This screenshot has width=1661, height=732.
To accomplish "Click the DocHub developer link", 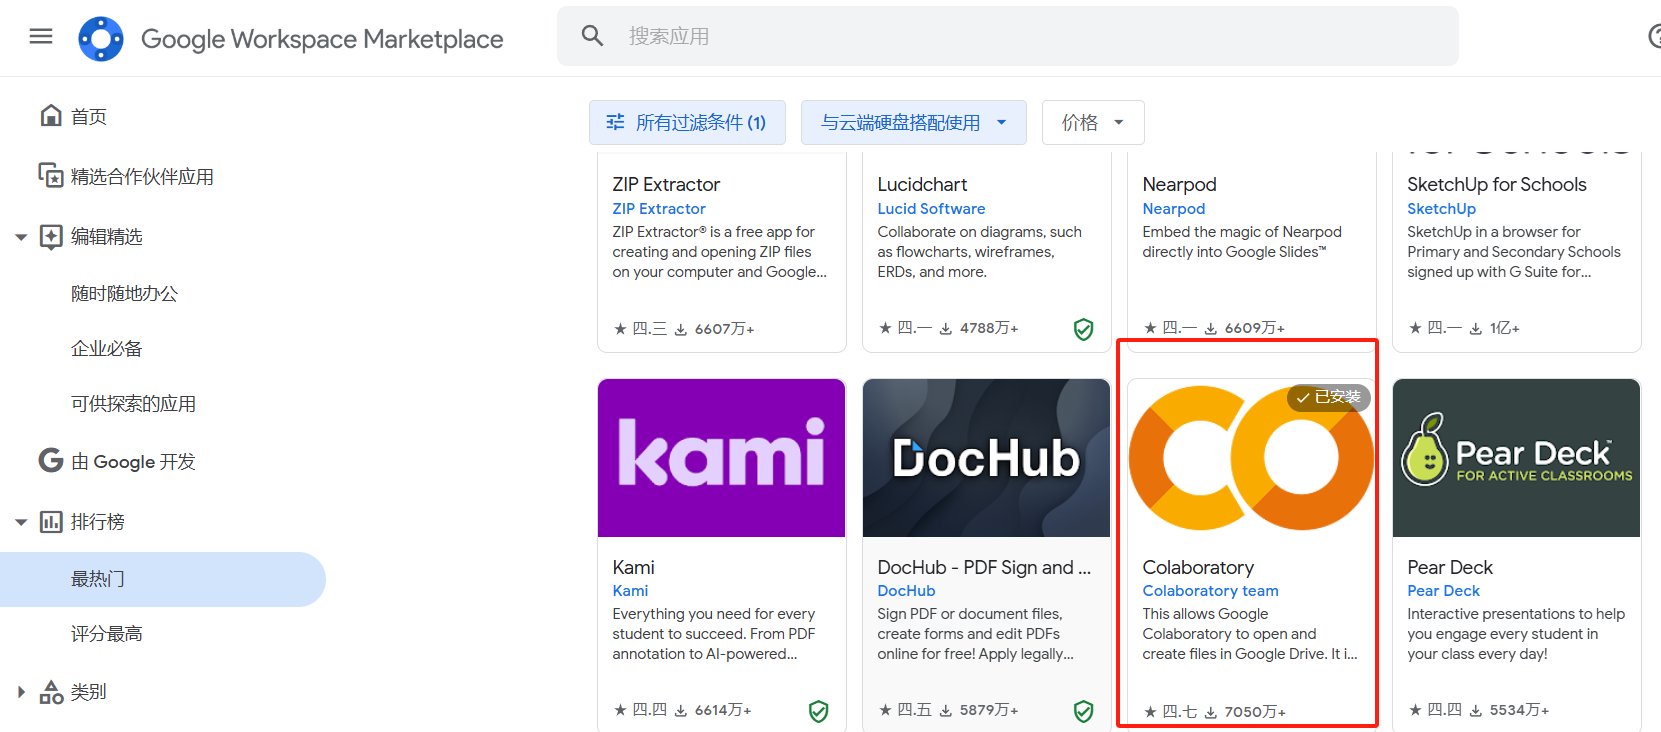I will click(906, 591).
